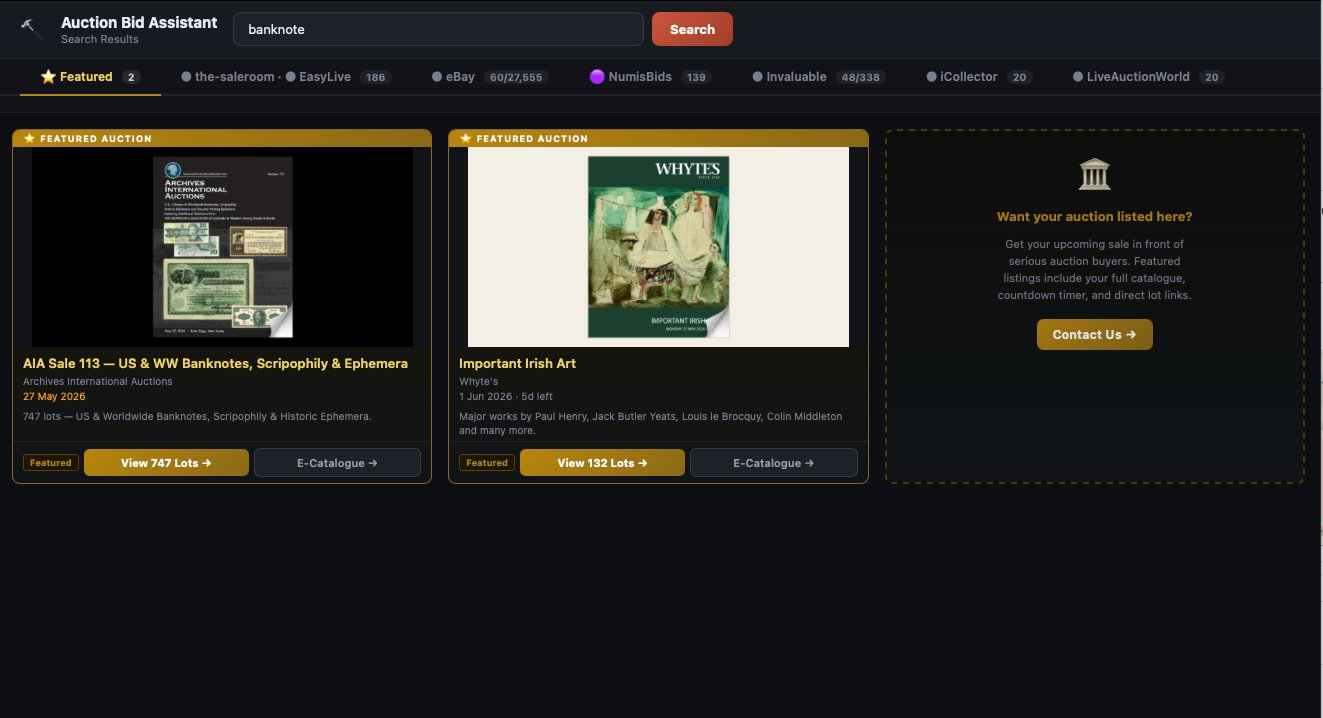Open E-Catalogue for AIA Sale 113
Image resolution: width=1323 pixels, height=718 pixels.
337,463
